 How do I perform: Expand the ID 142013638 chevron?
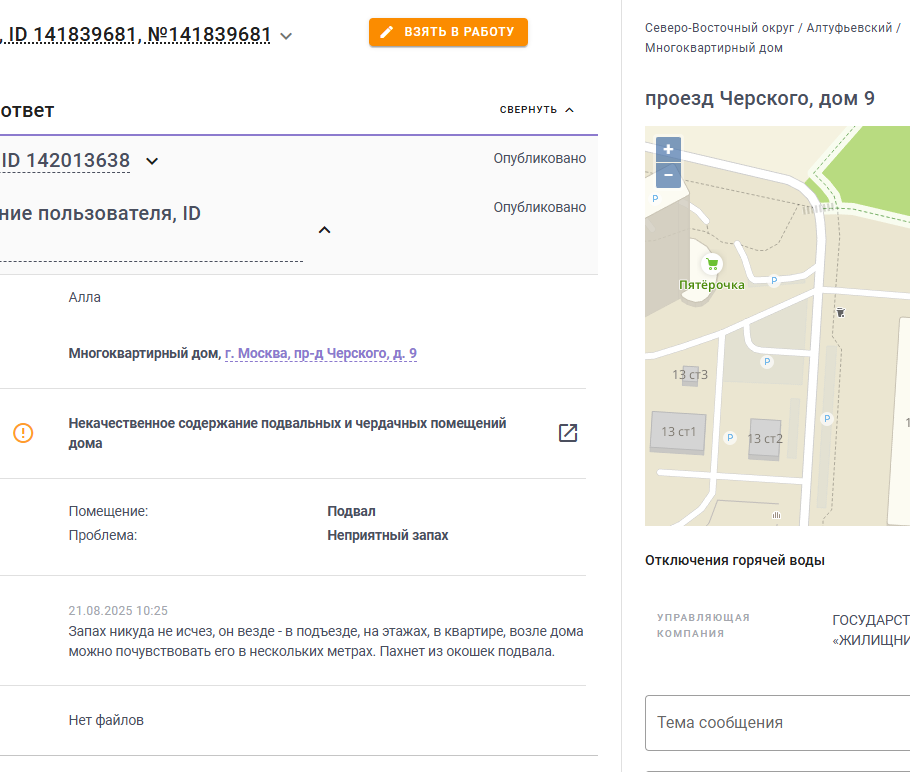pos(152,161)
